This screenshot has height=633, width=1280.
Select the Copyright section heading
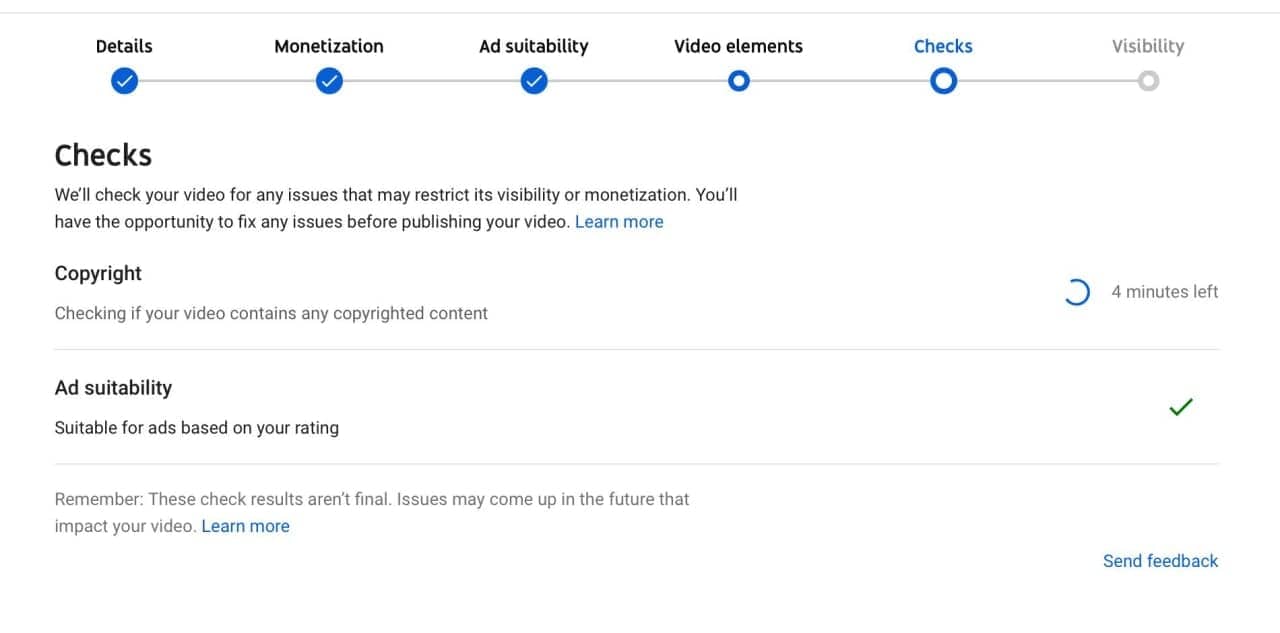click(x=98, y=273)
